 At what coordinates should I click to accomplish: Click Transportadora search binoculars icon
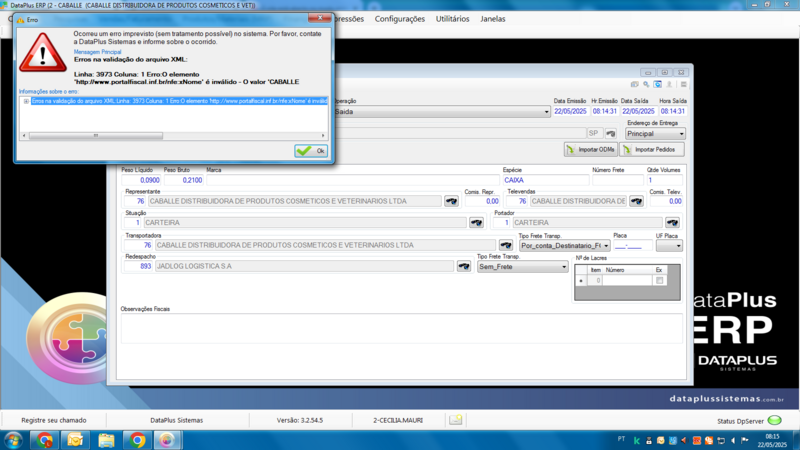506,245
